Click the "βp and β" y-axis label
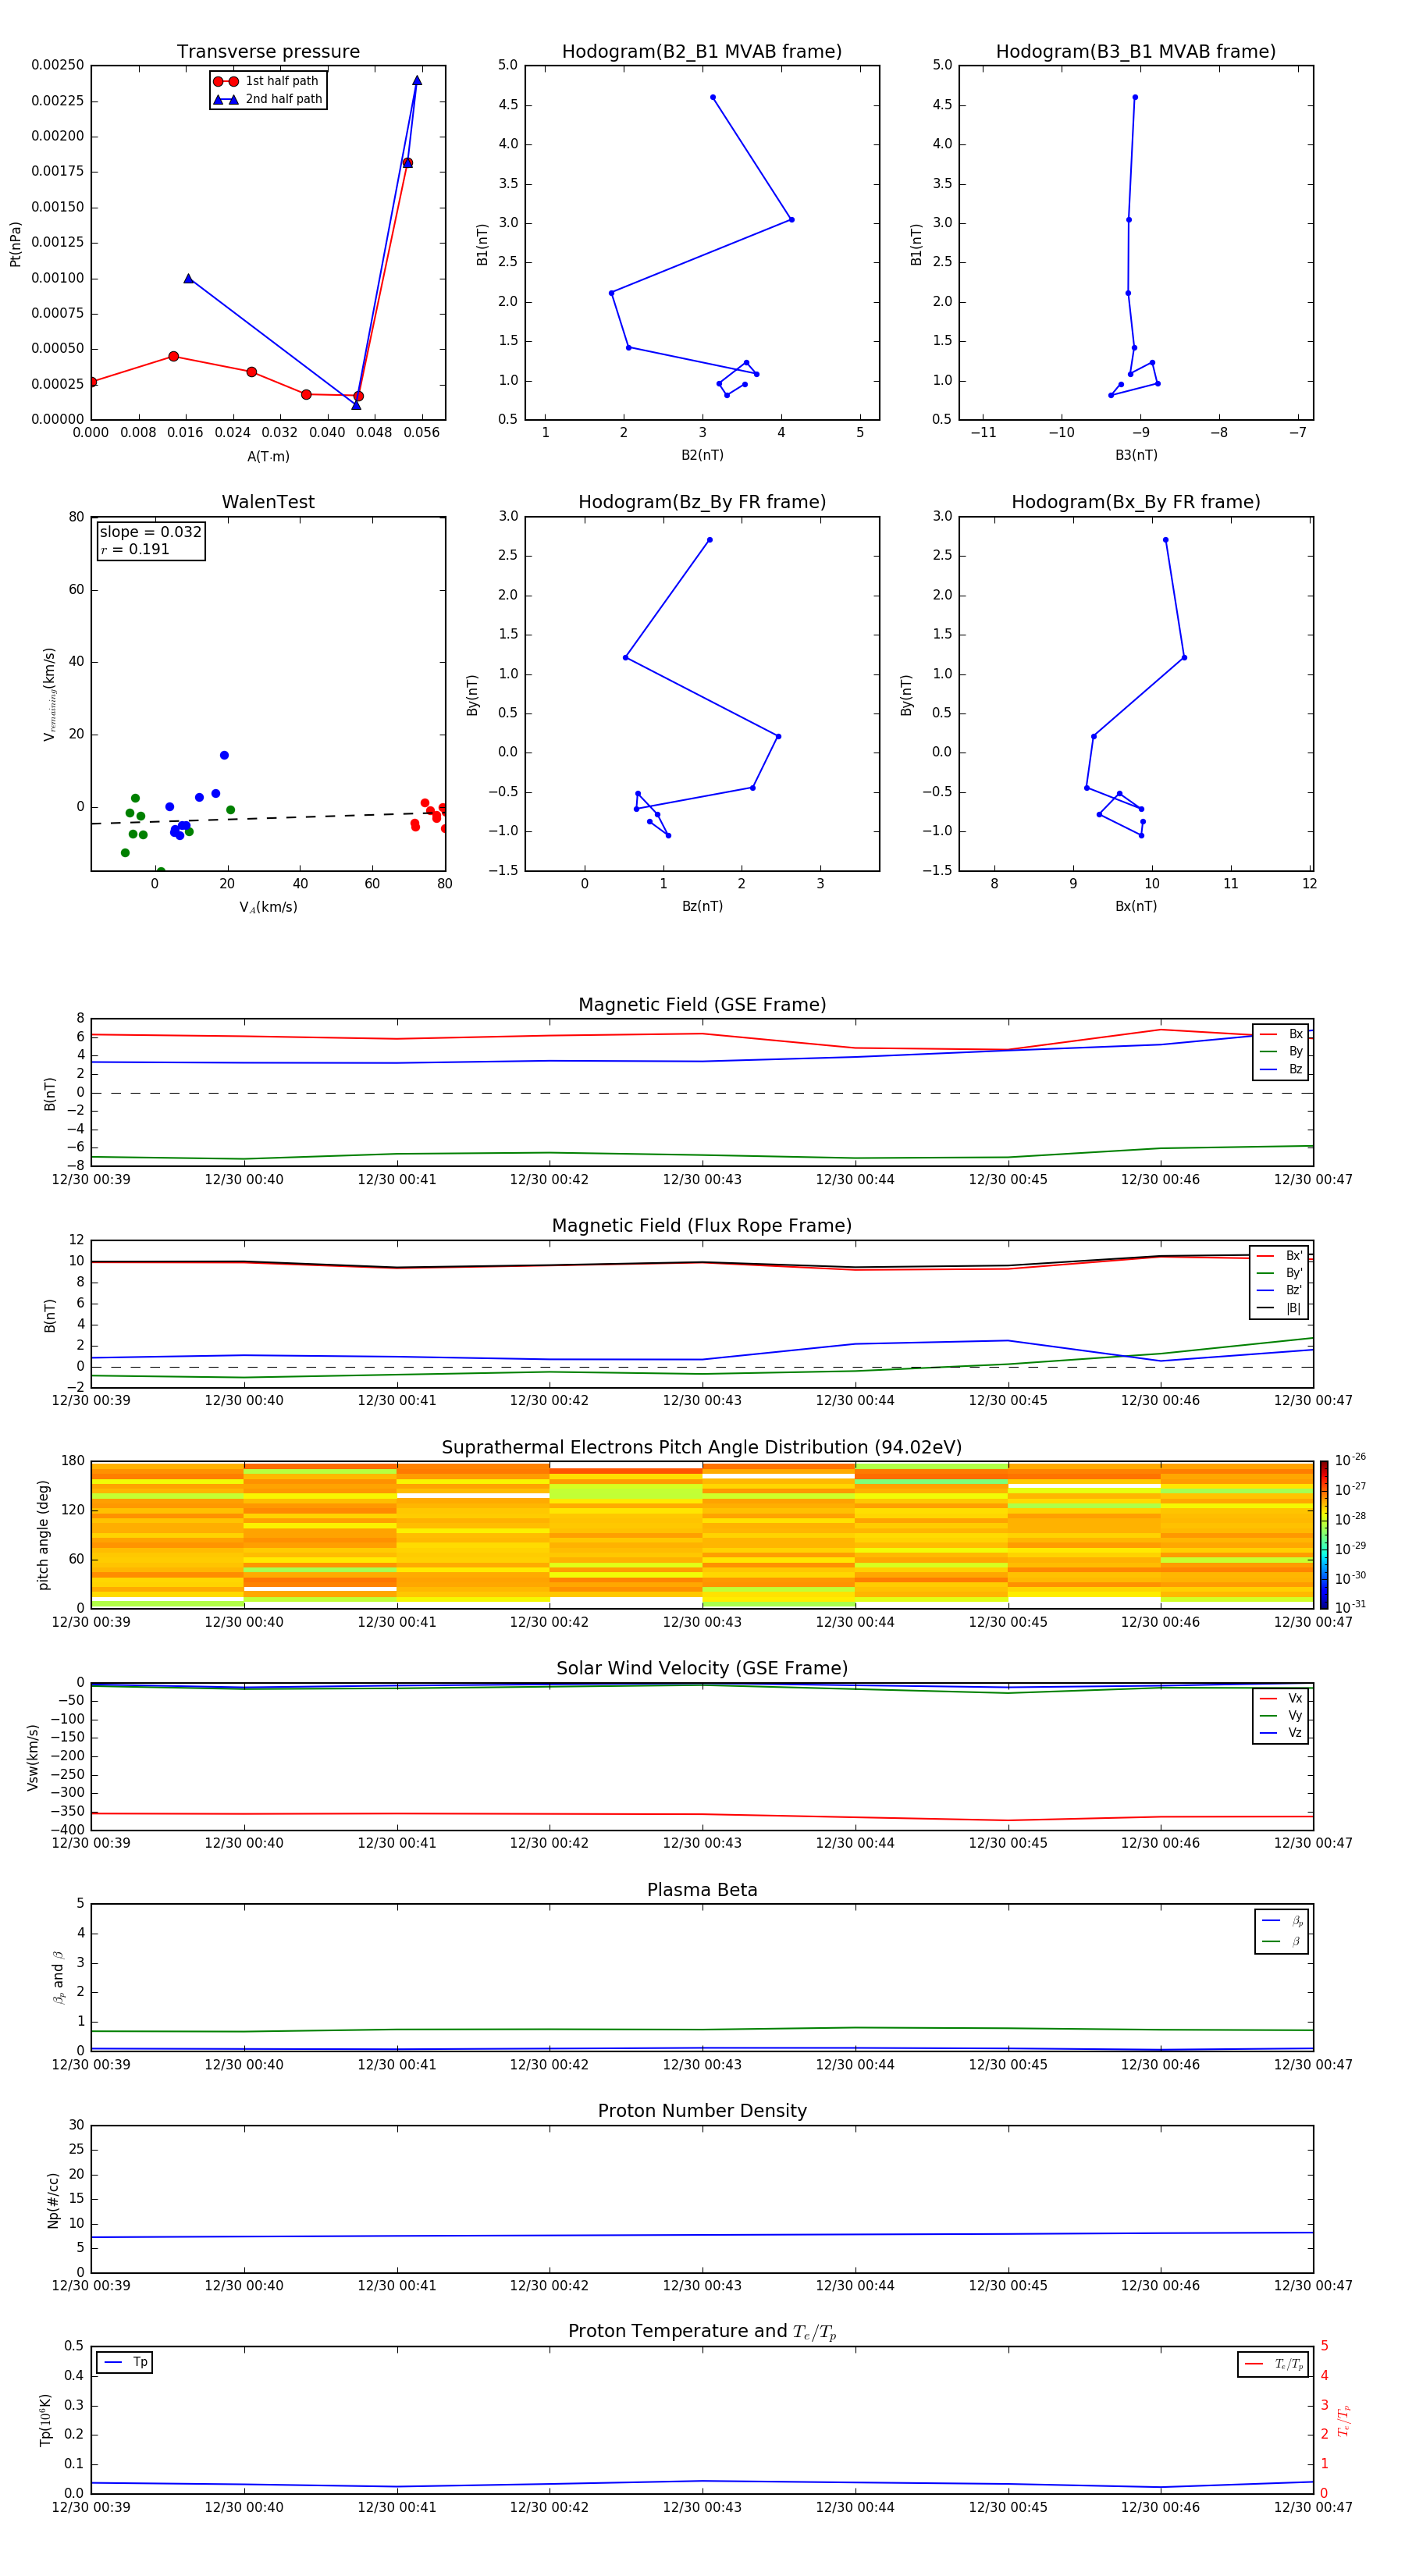Viewport: 1405px width, 2576px height. (58, 1977)
